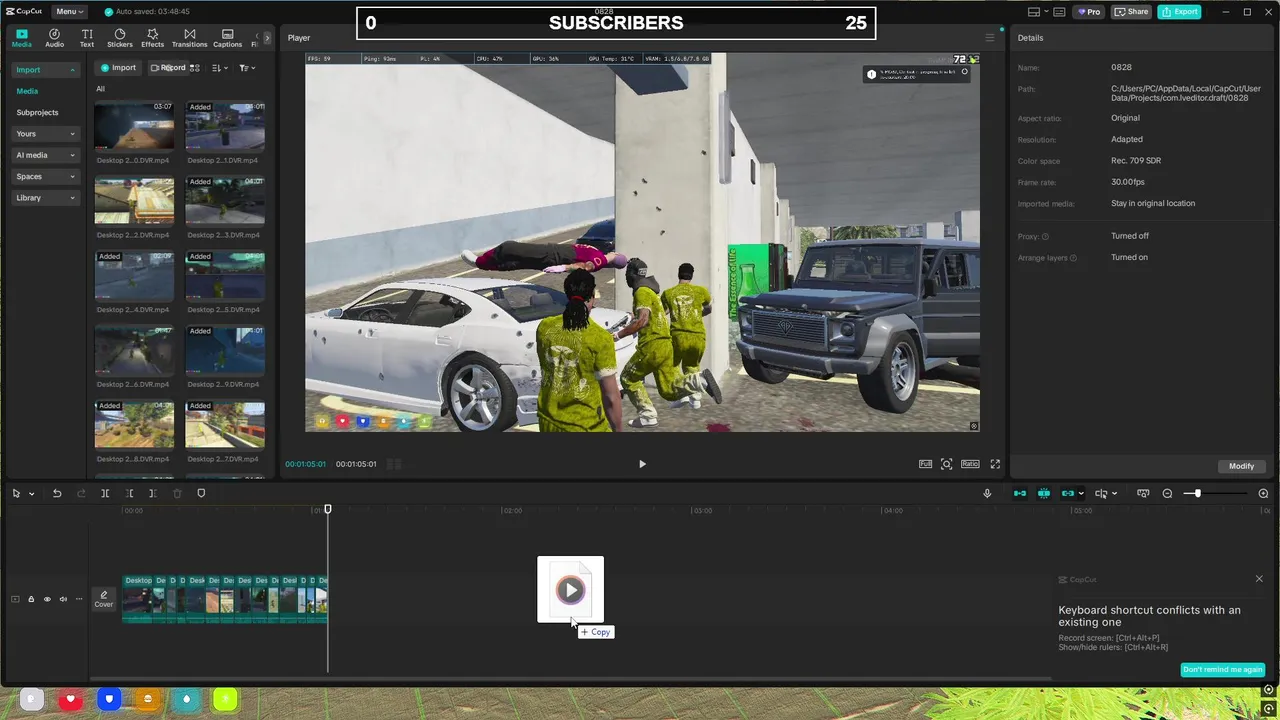
Task: Click the Split clip tool
Action: [x=105, y=493]
